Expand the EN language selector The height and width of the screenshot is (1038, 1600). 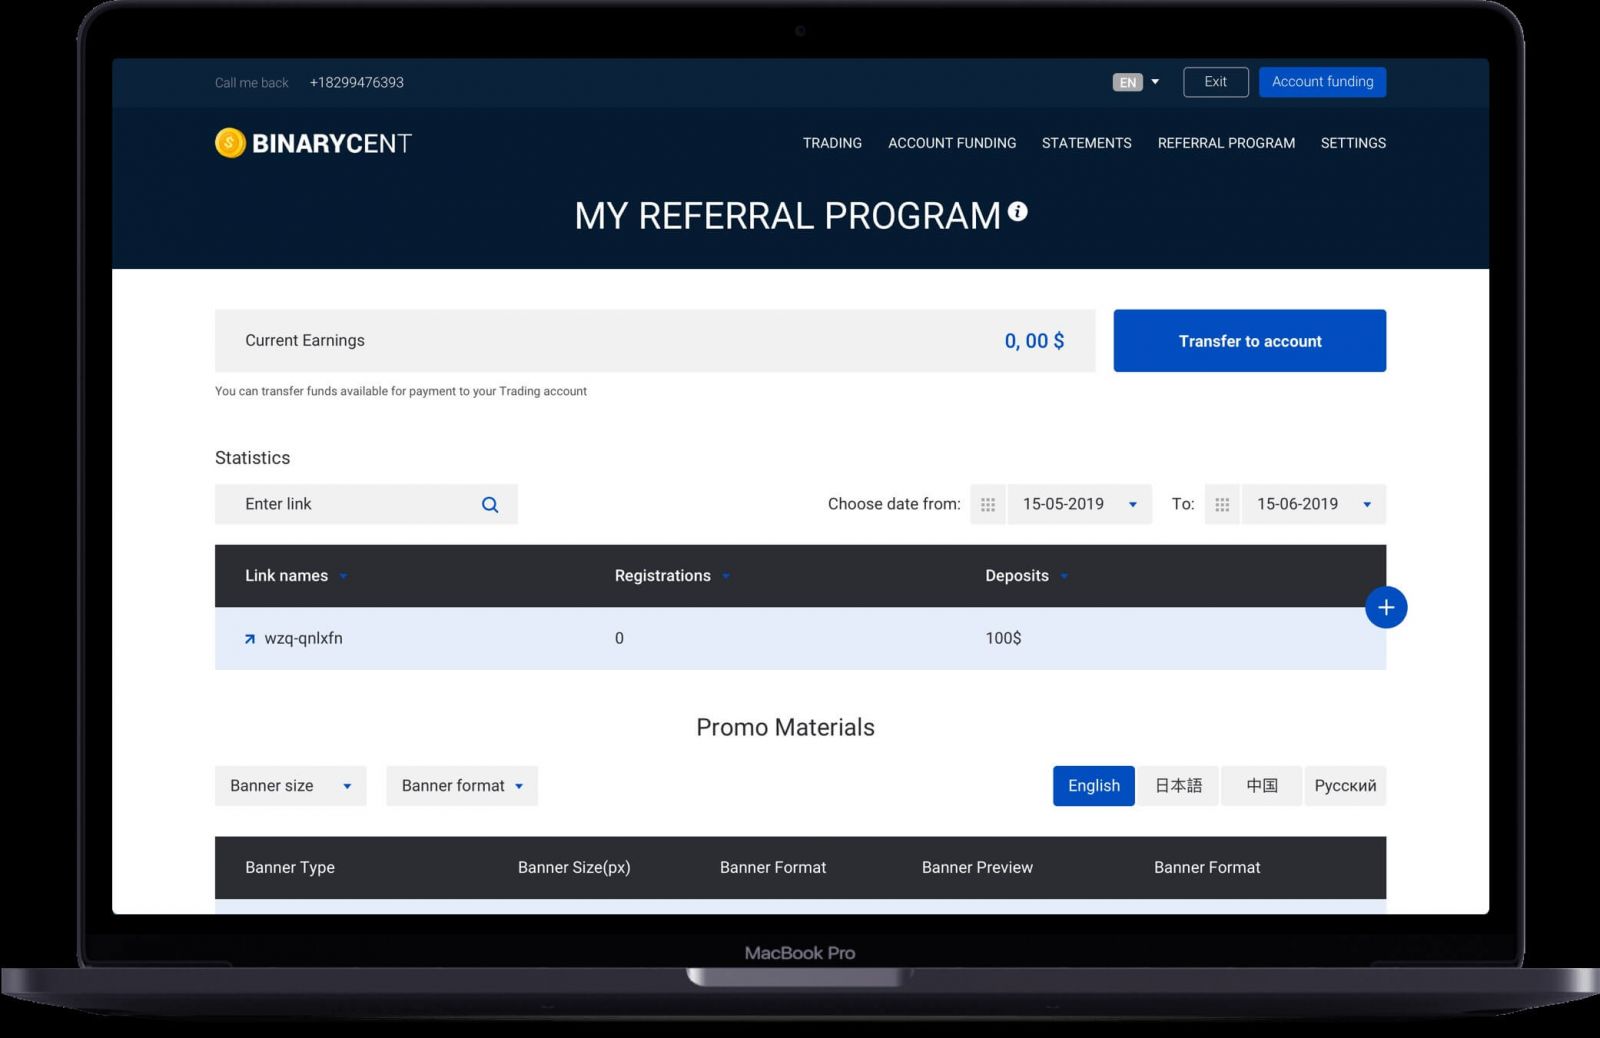1136,82
